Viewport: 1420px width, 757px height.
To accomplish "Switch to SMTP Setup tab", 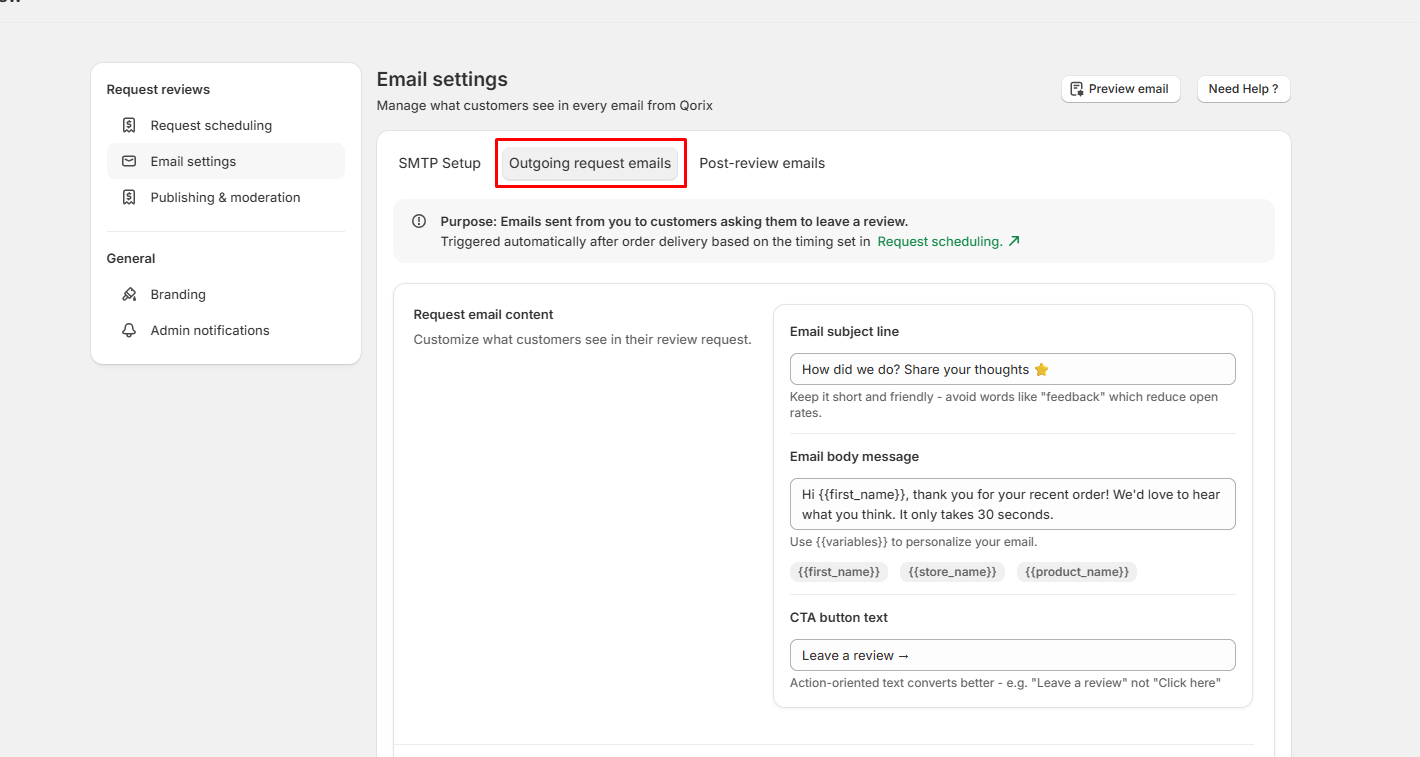I will tap(440, 163).
